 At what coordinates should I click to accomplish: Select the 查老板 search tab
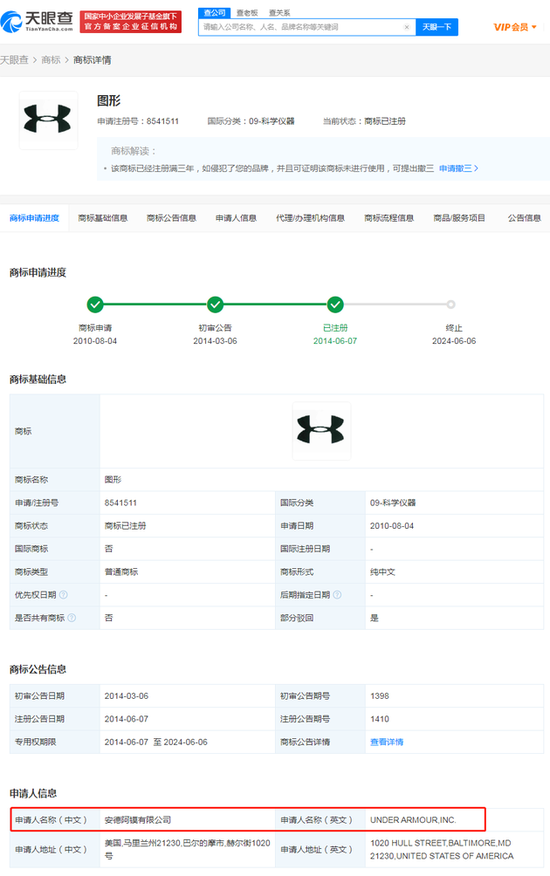(246, 13)
